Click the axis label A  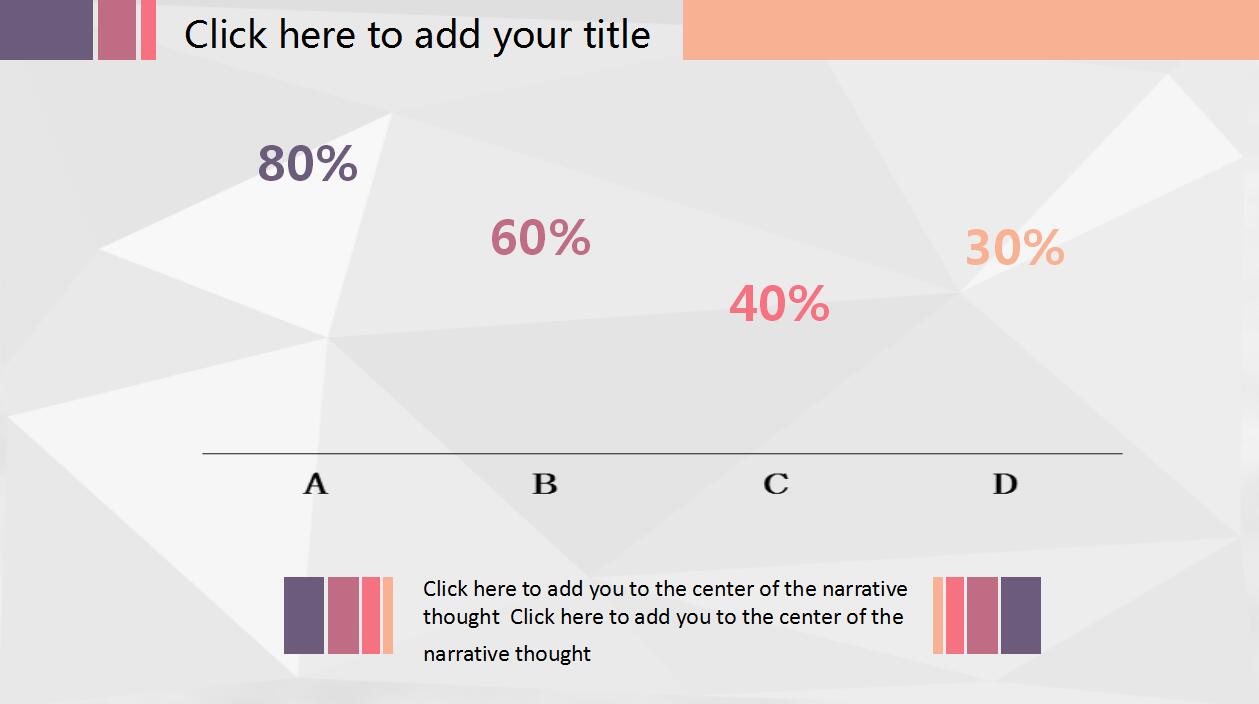point(315,484)
